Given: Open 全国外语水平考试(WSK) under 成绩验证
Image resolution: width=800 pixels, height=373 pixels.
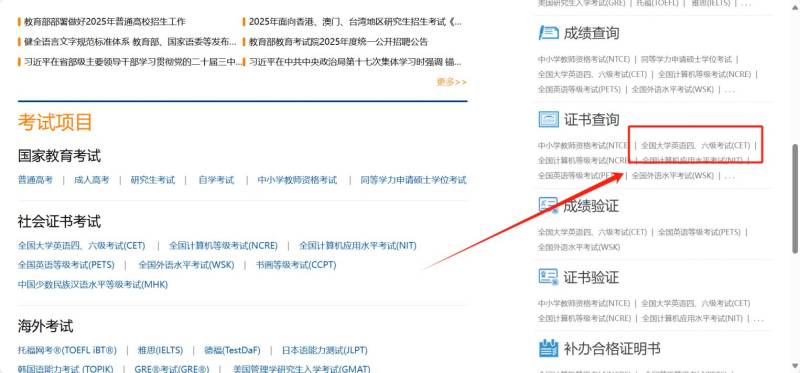Looking at the screenshot, I should (x=579, y=247).
